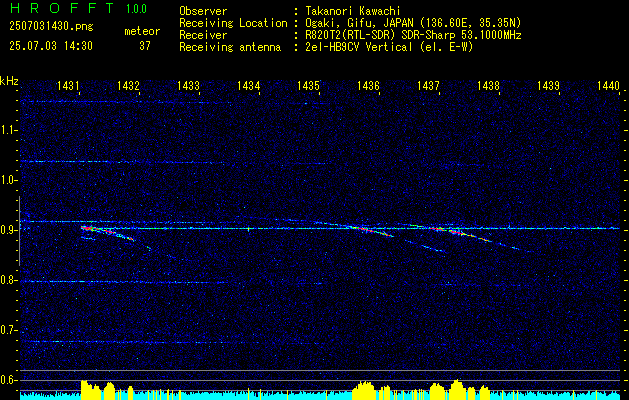Image resolution: width=629 pixels, height=400 pixels.
Task: Click the yellow power bar below 1436
Action: 363,390
